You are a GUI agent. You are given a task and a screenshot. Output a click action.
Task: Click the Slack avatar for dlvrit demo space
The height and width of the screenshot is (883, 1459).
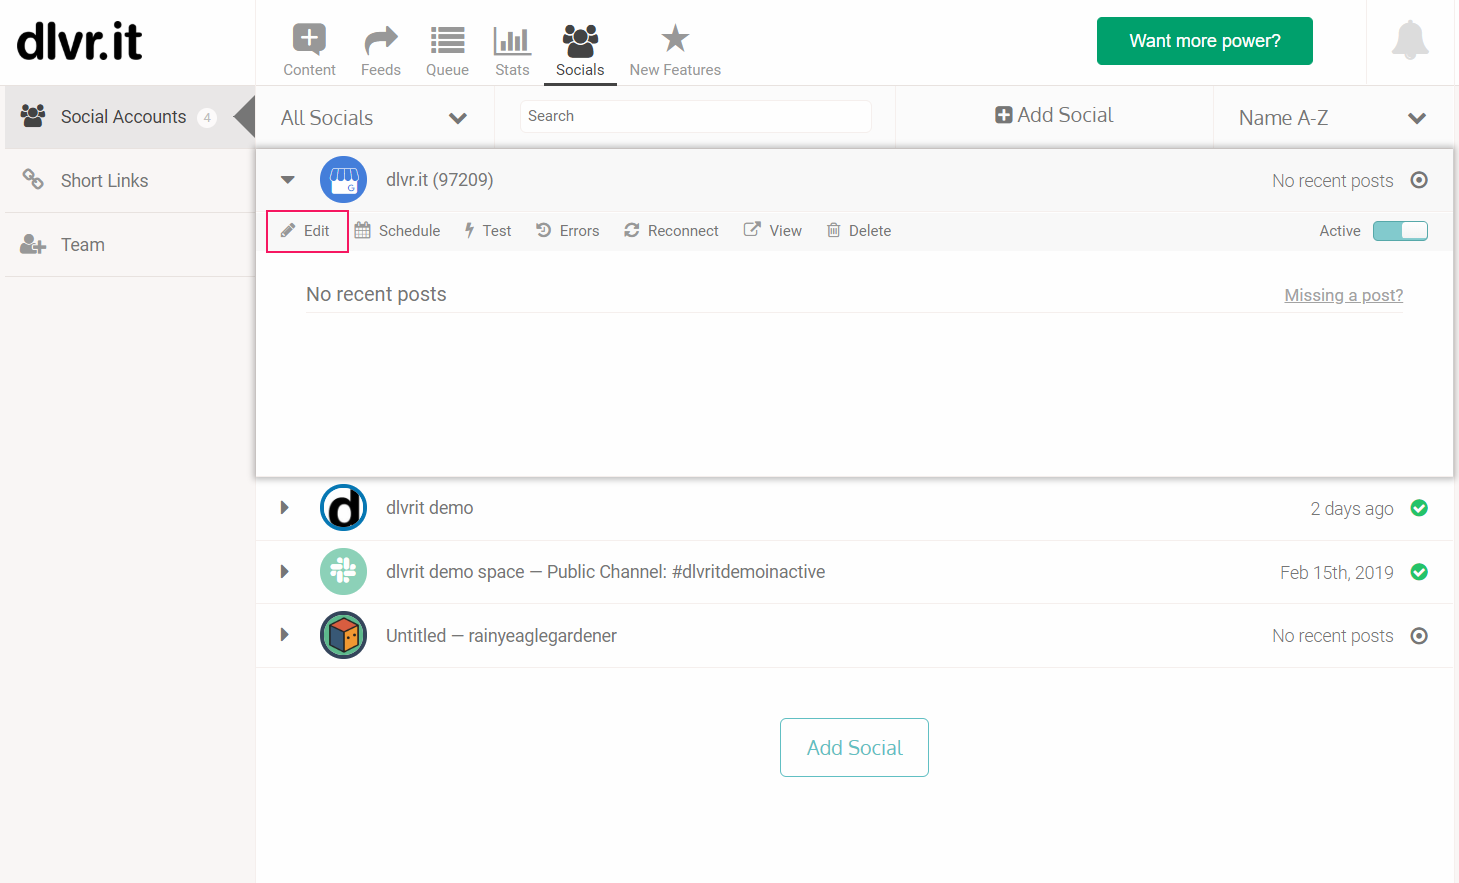(343, 572)
